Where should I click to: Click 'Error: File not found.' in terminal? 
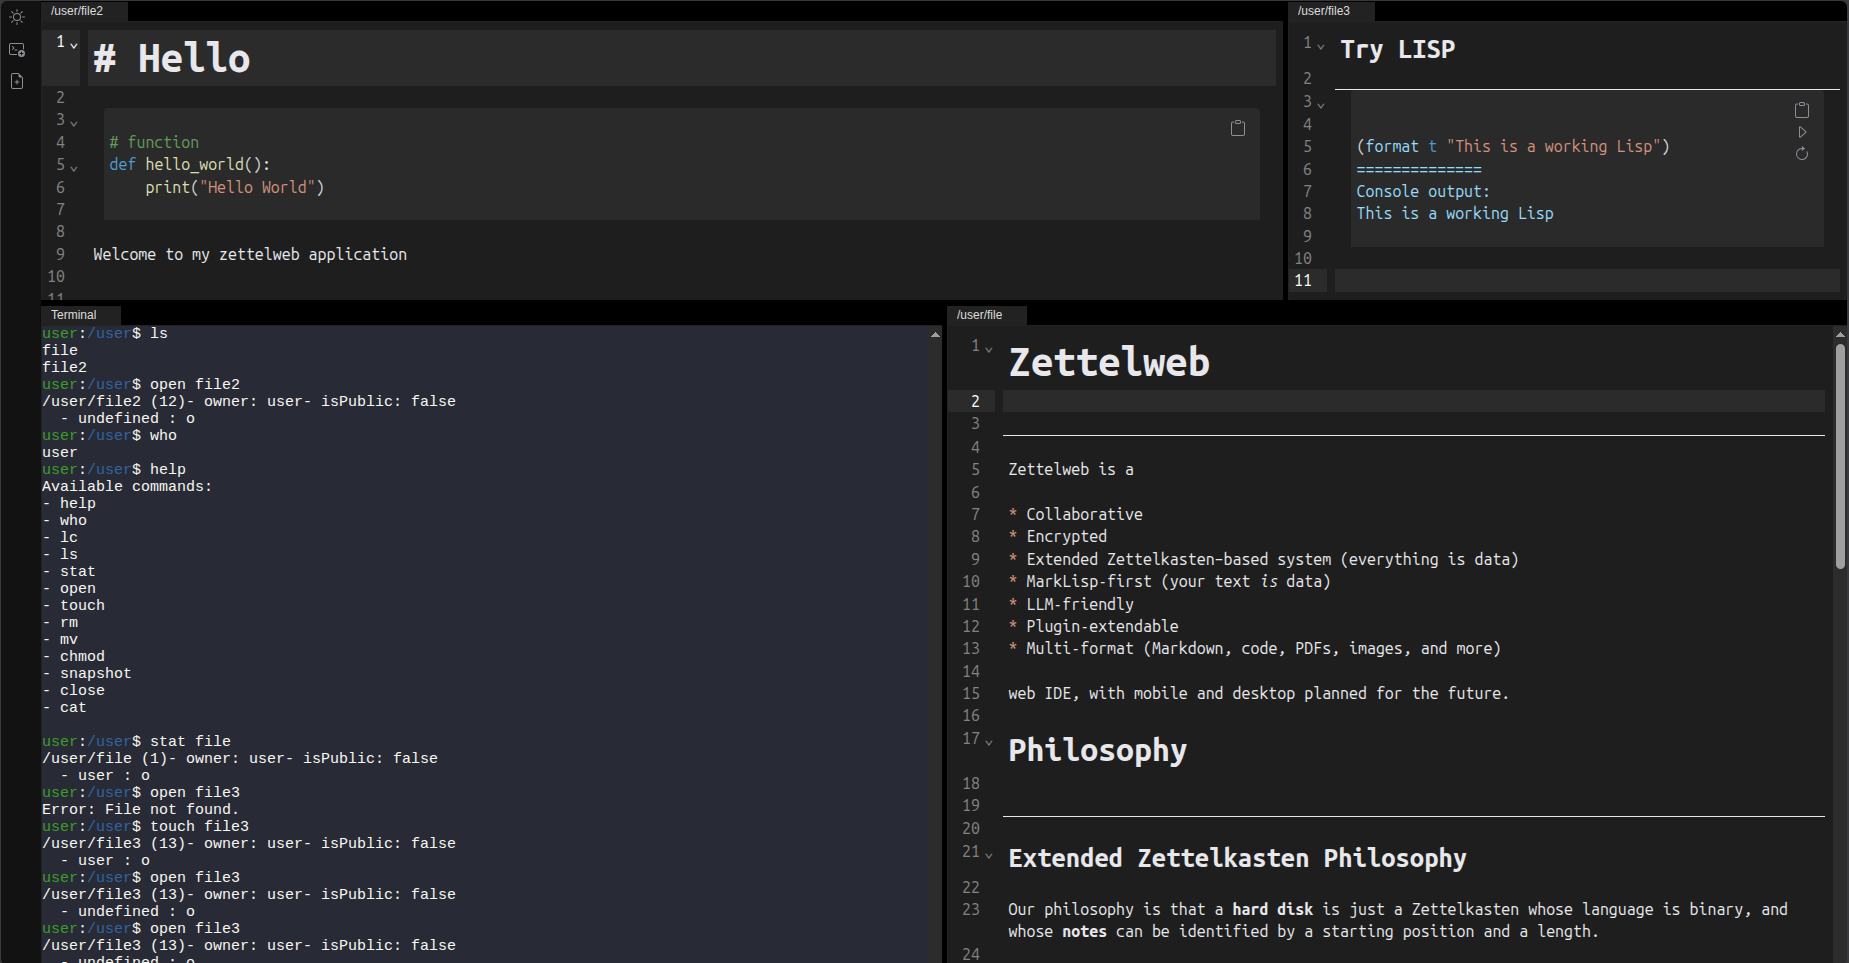coord(140,810)
